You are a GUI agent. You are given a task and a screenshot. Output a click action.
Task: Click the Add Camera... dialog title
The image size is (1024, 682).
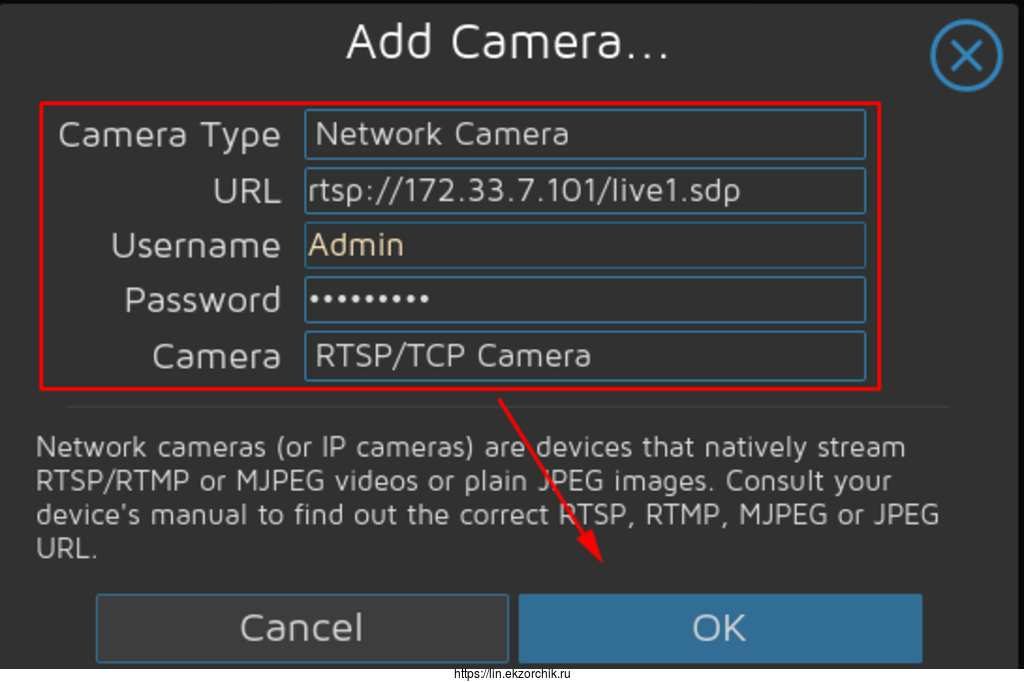point(508,43)
